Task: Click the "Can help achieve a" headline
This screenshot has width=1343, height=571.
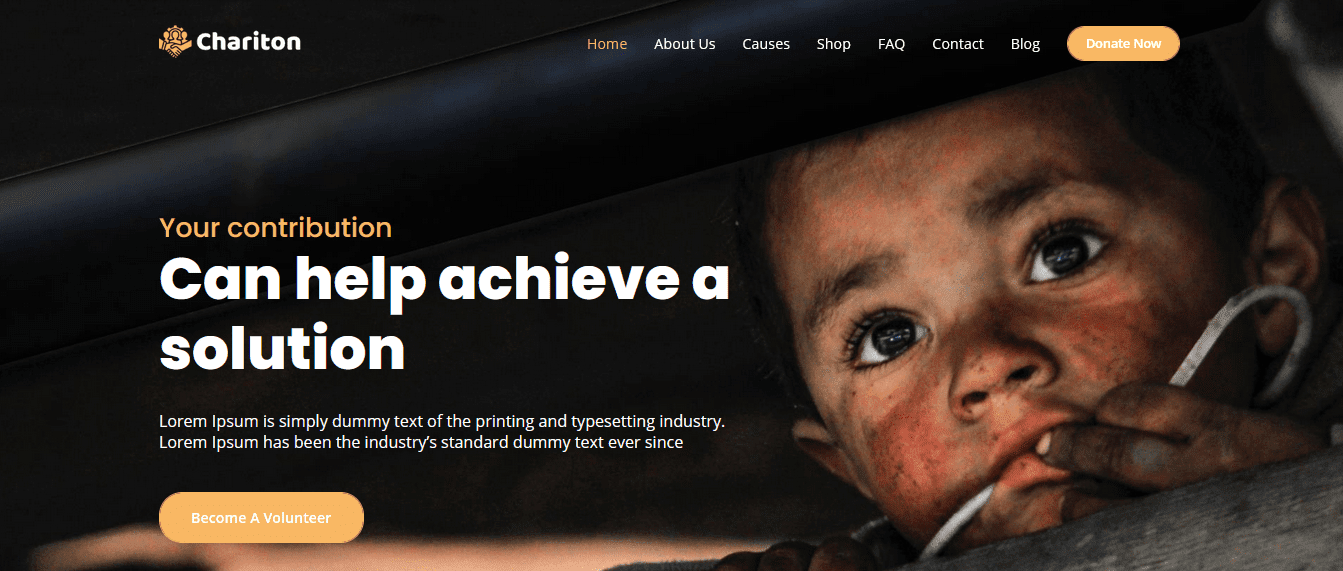Action: coord(444,280)
